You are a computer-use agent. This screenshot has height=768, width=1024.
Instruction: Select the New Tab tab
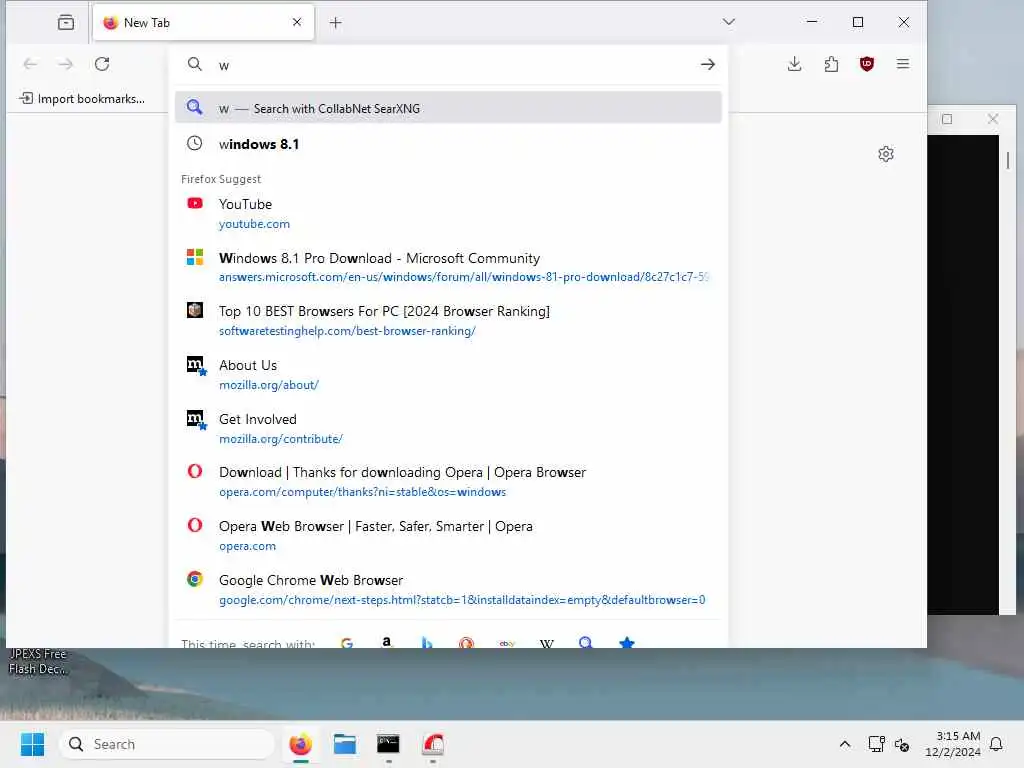coord(203,22)
